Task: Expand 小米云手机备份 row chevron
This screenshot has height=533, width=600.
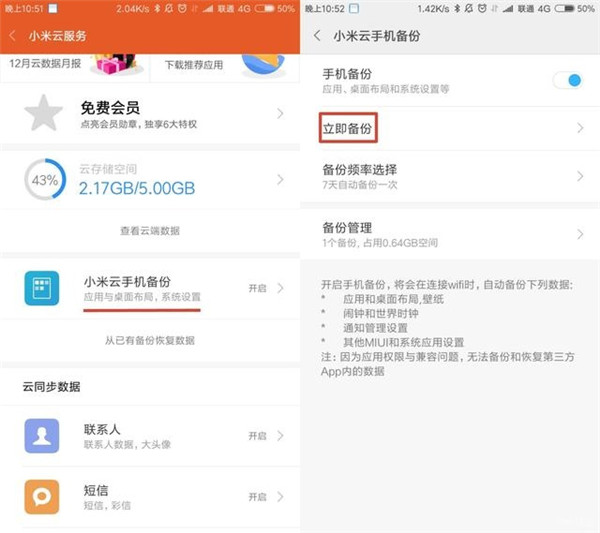Action: tap(280, 288)
